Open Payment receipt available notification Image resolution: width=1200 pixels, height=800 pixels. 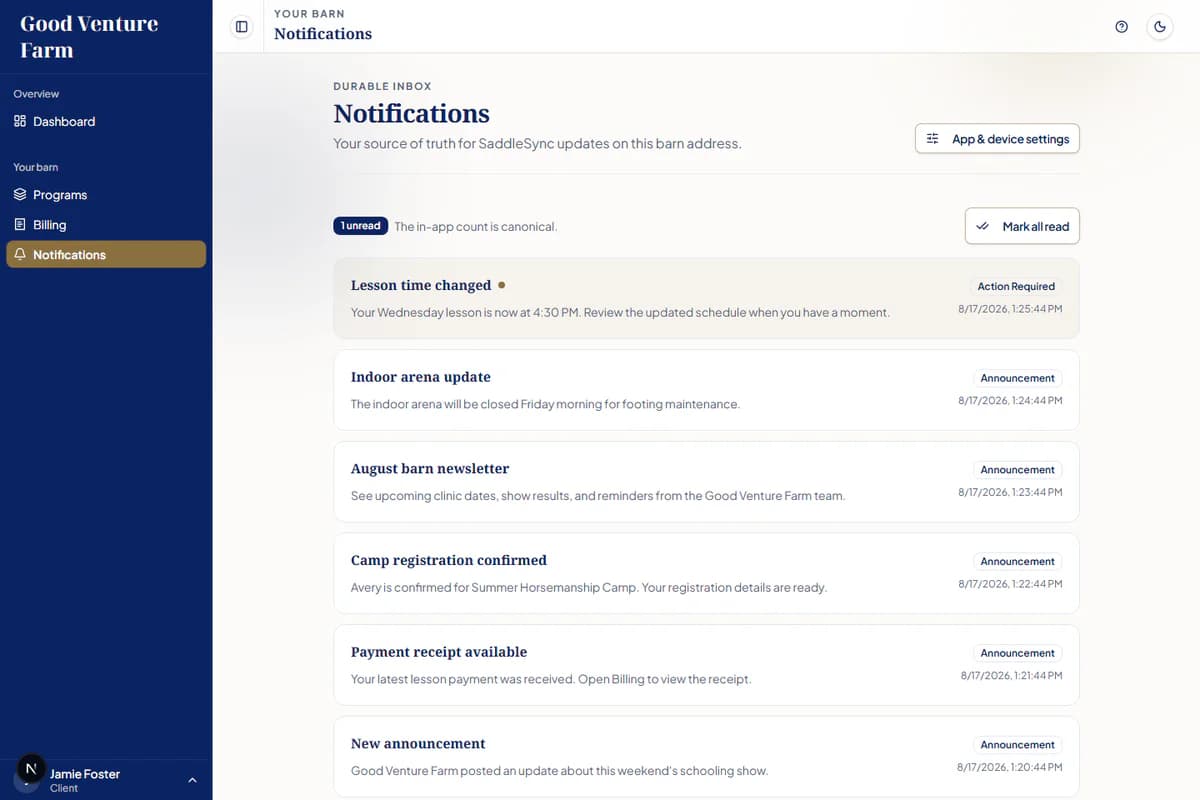pos(706,665)
